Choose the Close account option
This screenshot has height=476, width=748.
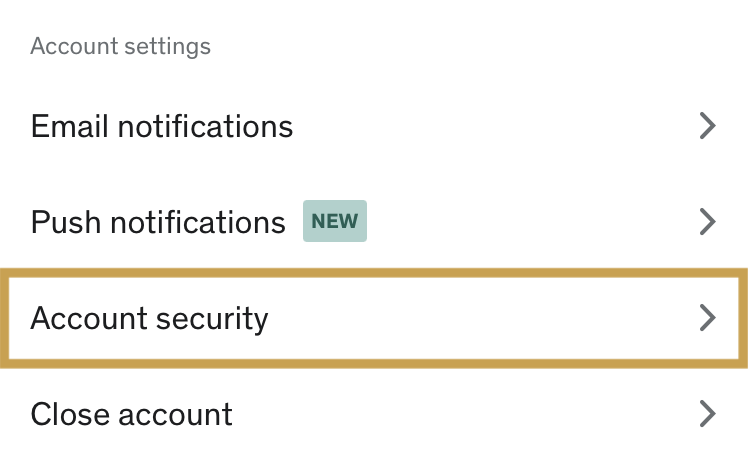[132, 414]
